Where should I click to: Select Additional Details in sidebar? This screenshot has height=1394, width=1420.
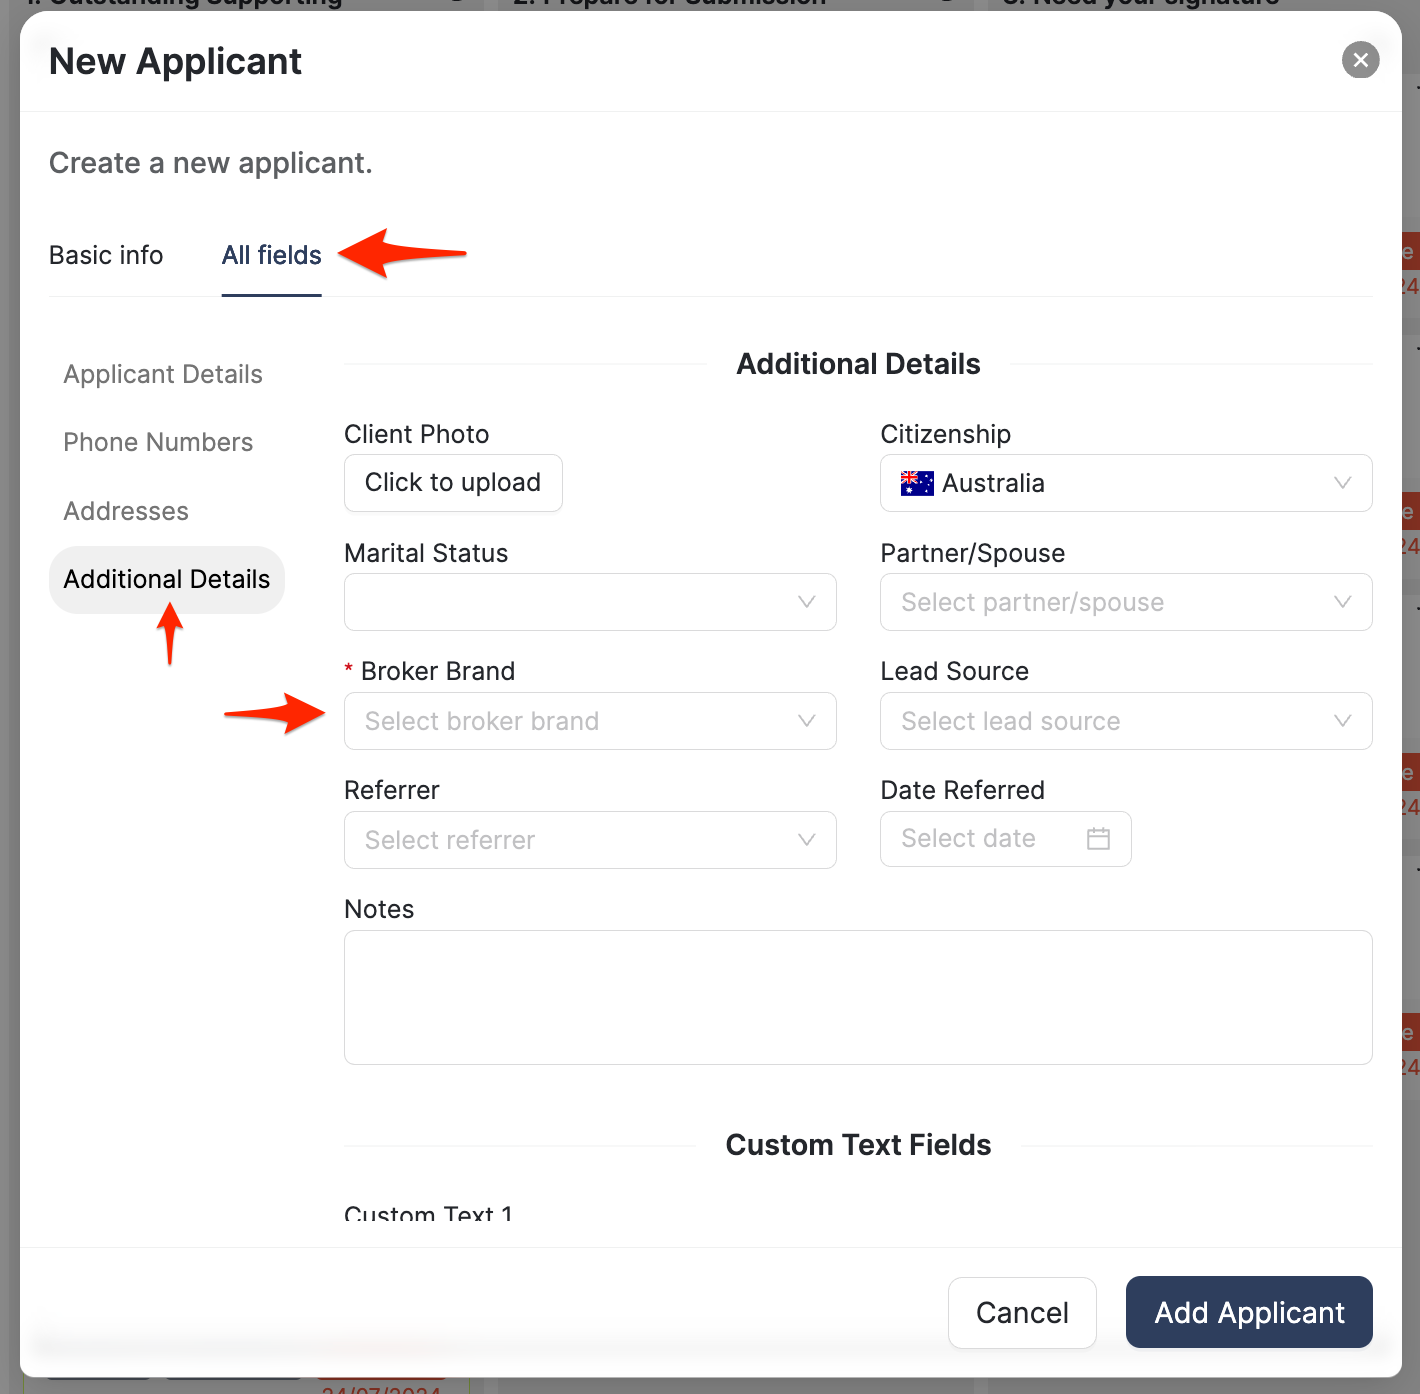pos(167,579)
